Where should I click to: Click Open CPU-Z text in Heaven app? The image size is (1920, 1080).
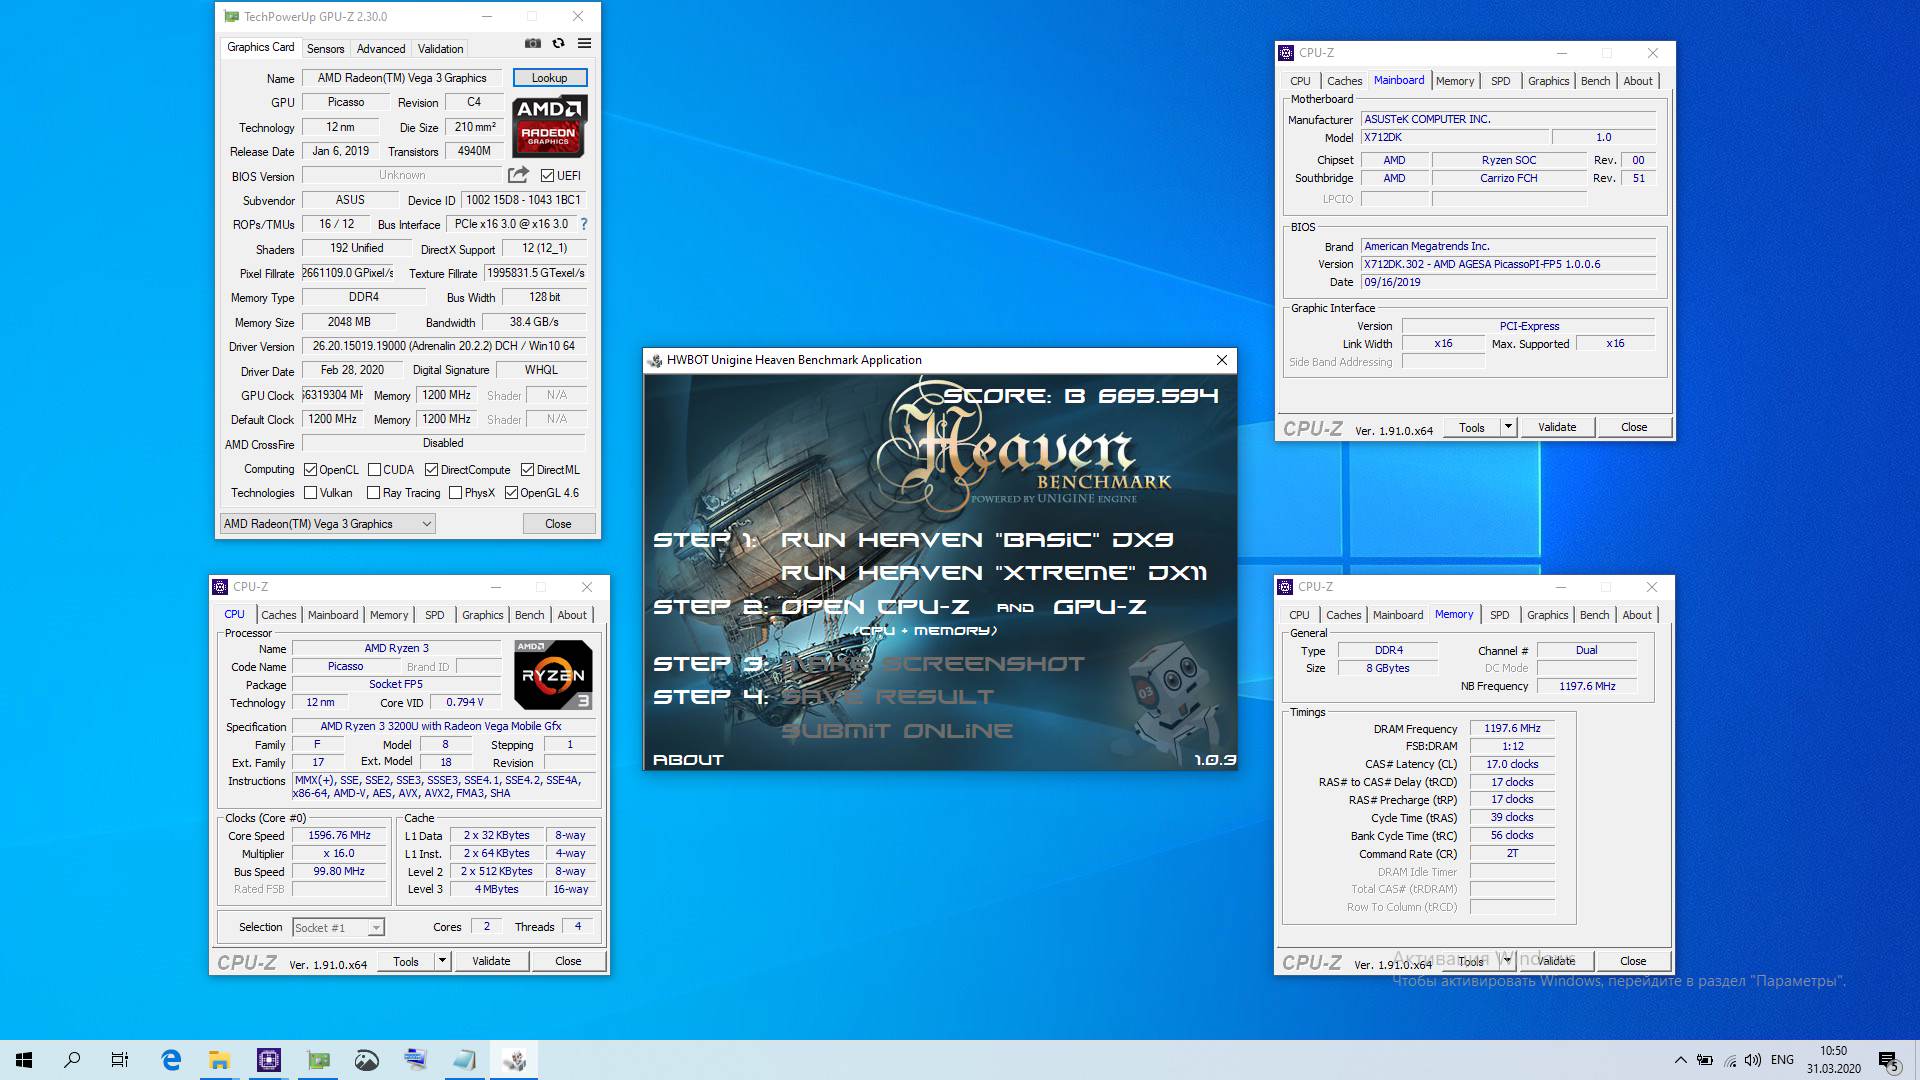point(875,607)
